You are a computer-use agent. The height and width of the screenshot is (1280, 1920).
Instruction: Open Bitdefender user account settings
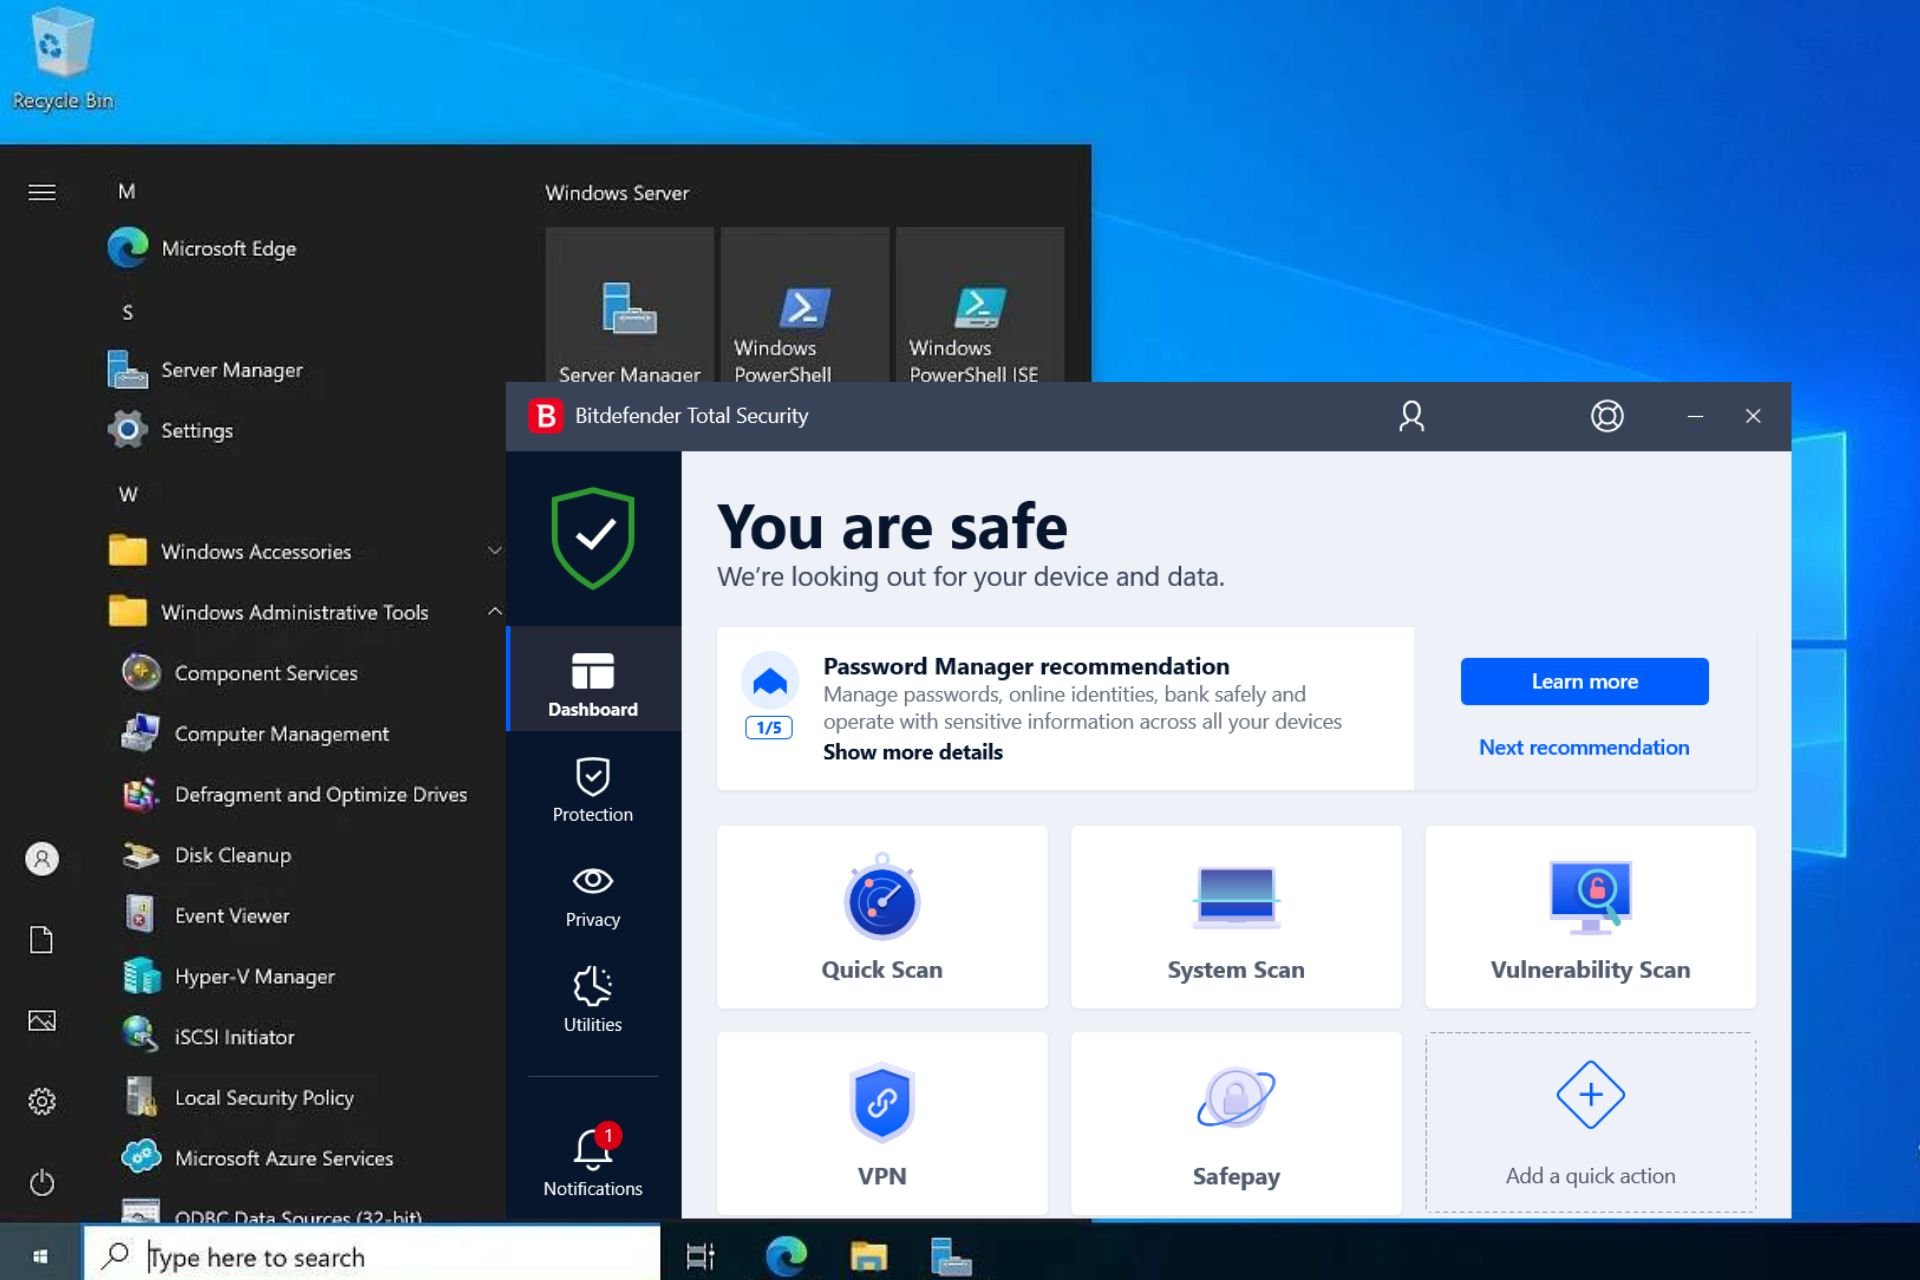tap(1411, 416)
